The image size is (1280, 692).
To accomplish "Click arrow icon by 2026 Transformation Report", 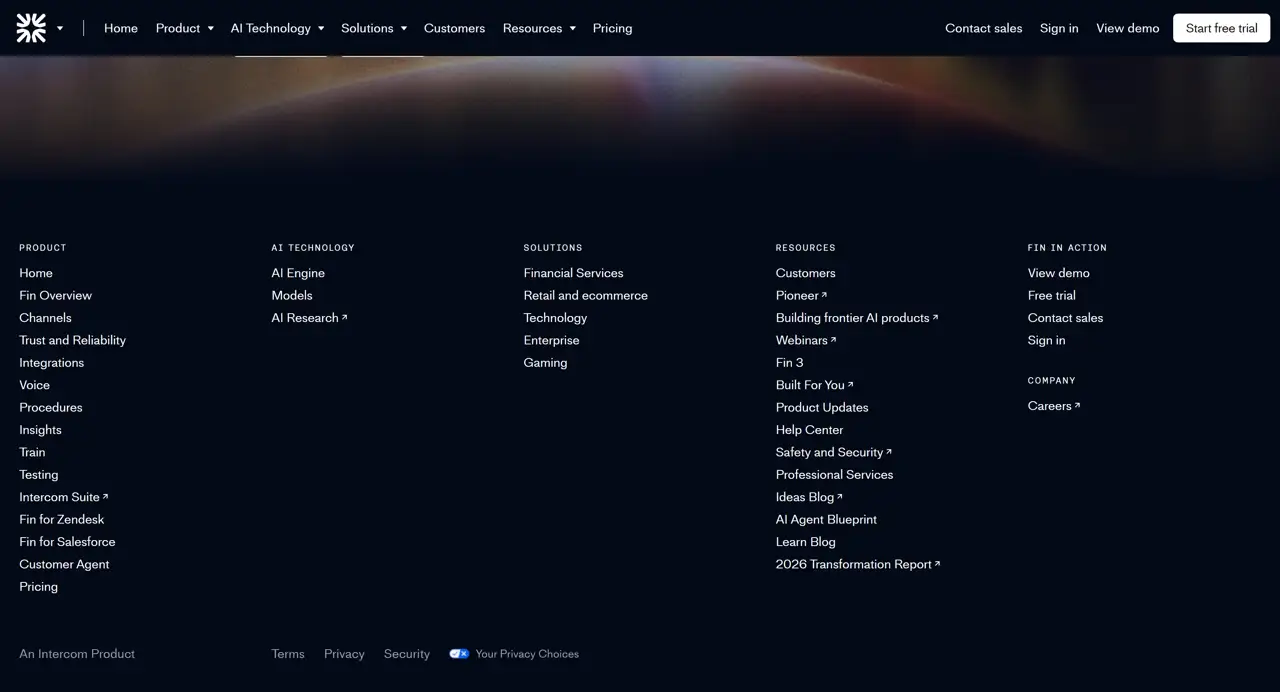I will [x=937, y=564].
